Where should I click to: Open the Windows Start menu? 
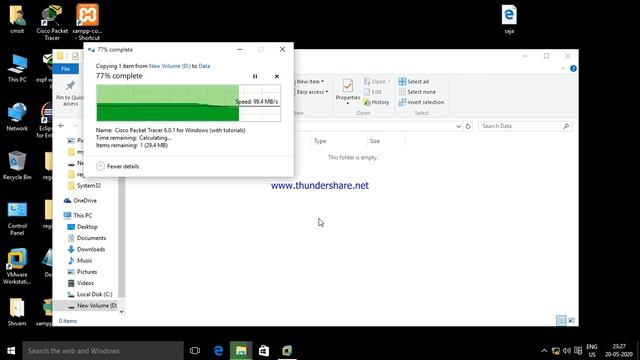coord(11,351)
